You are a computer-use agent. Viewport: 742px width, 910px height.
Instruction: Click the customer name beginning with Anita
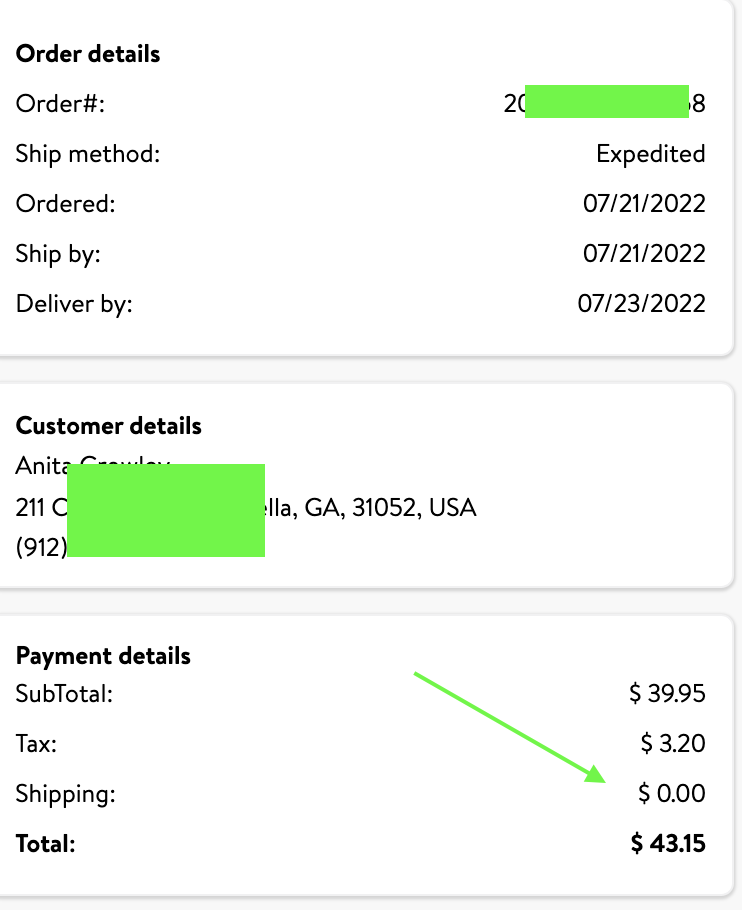[93, 465]
